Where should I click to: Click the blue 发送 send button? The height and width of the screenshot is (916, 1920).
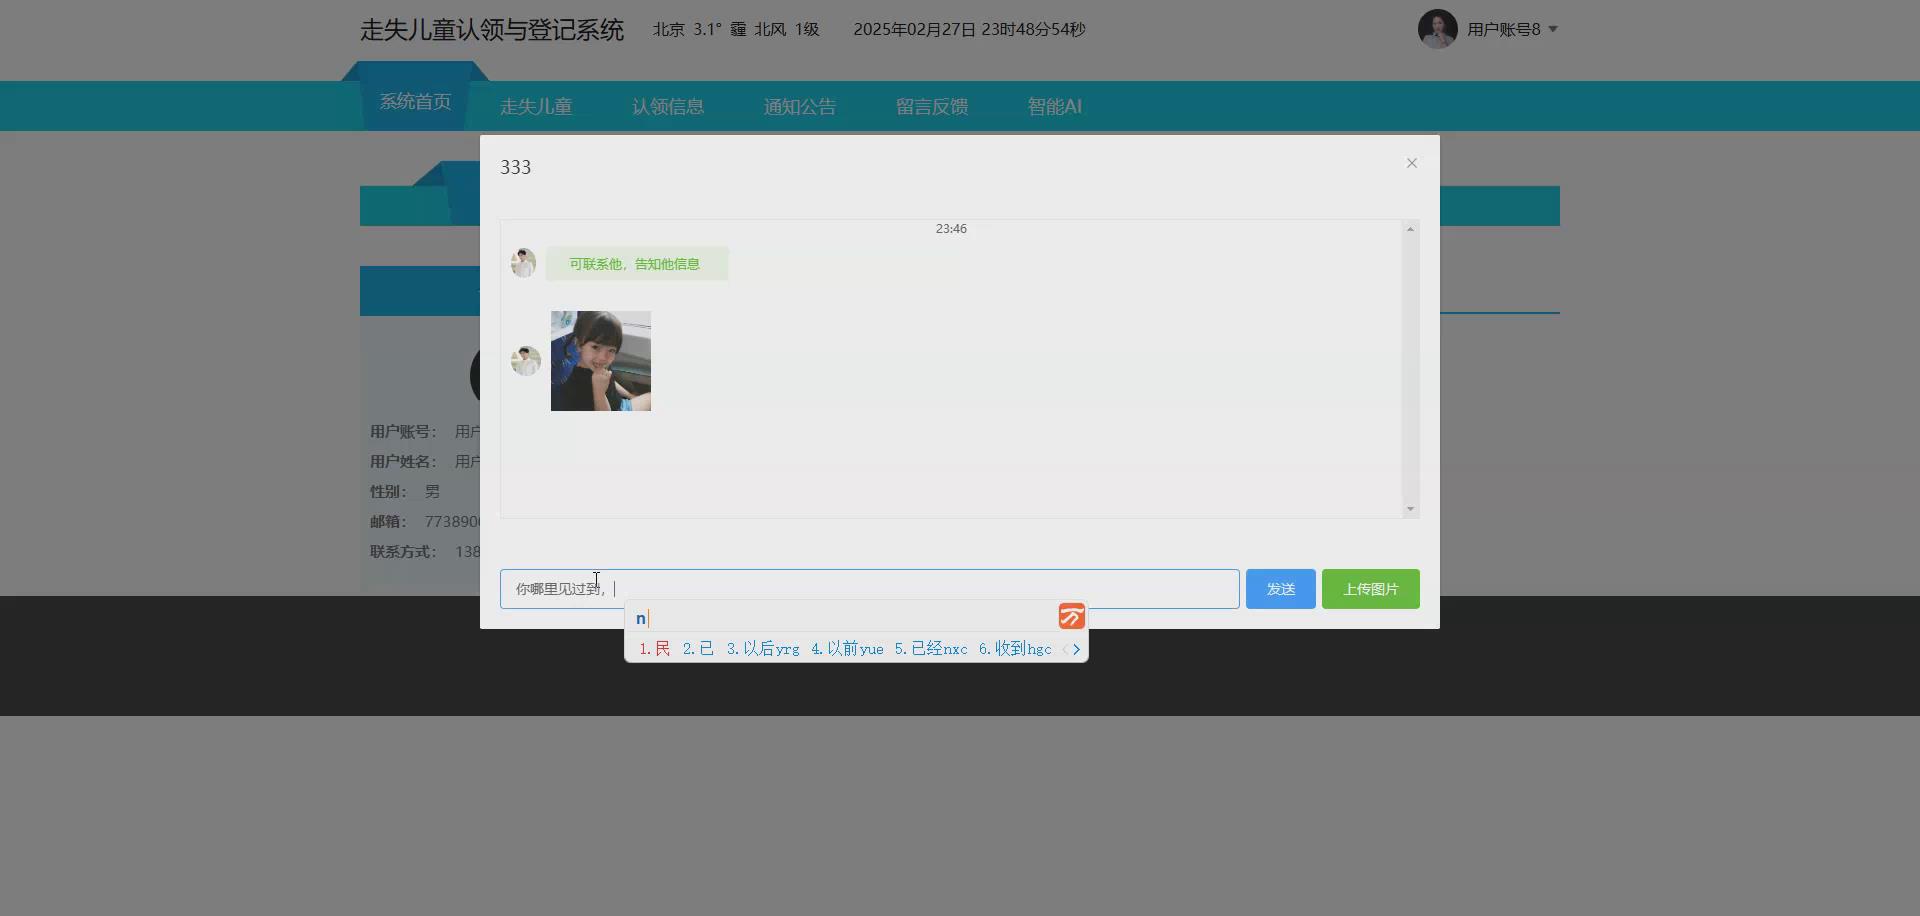click(x=1280, y=589)
